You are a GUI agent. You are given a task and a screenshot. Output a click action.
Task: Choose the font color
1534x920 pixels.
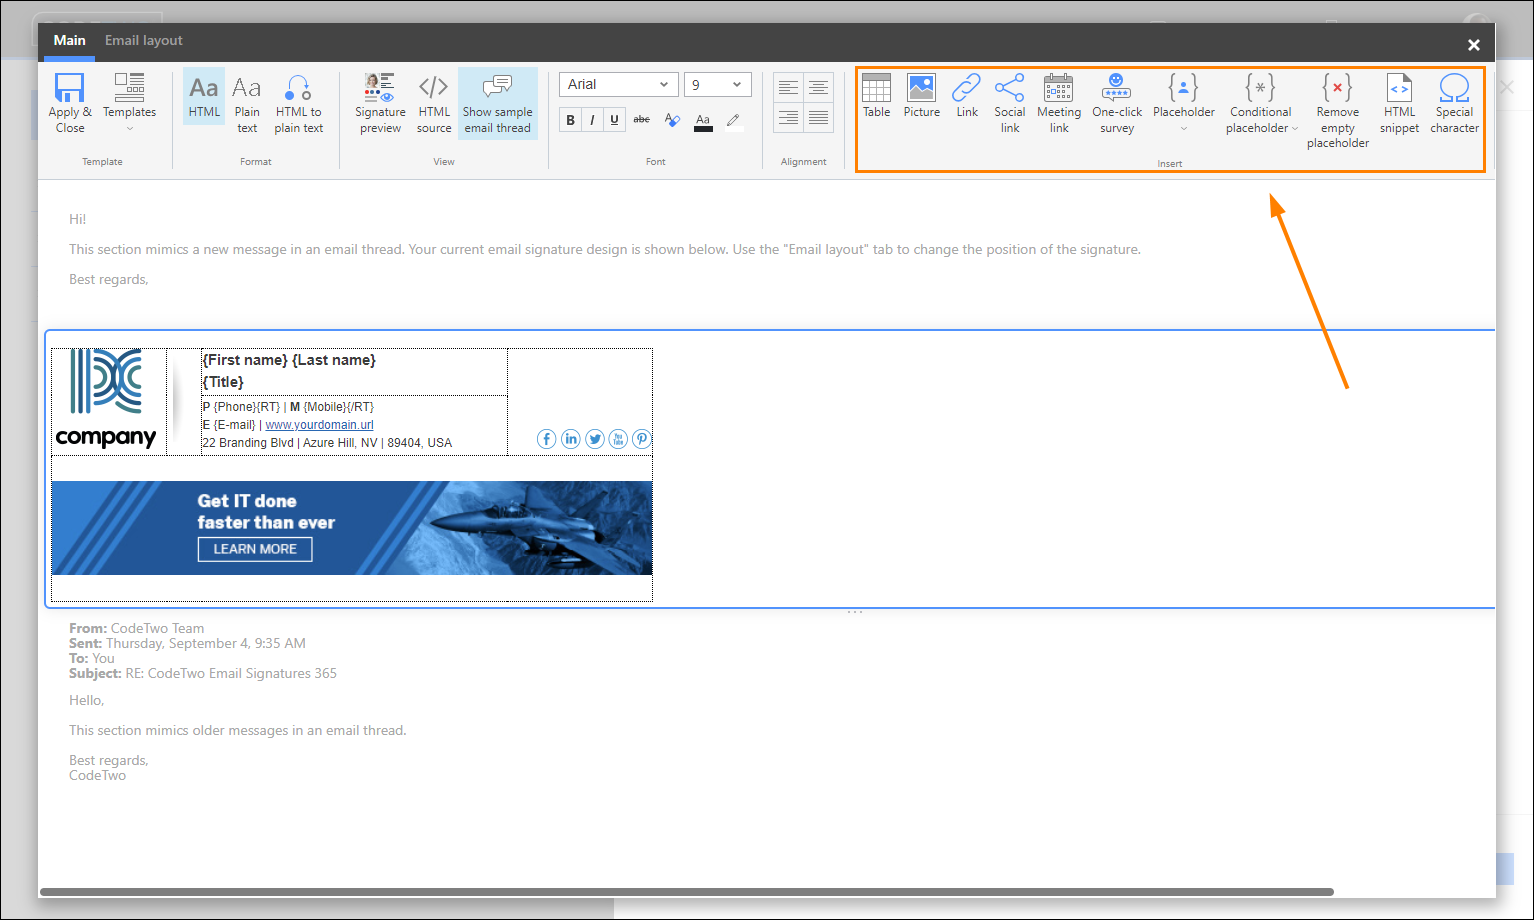tap(703, 121)
